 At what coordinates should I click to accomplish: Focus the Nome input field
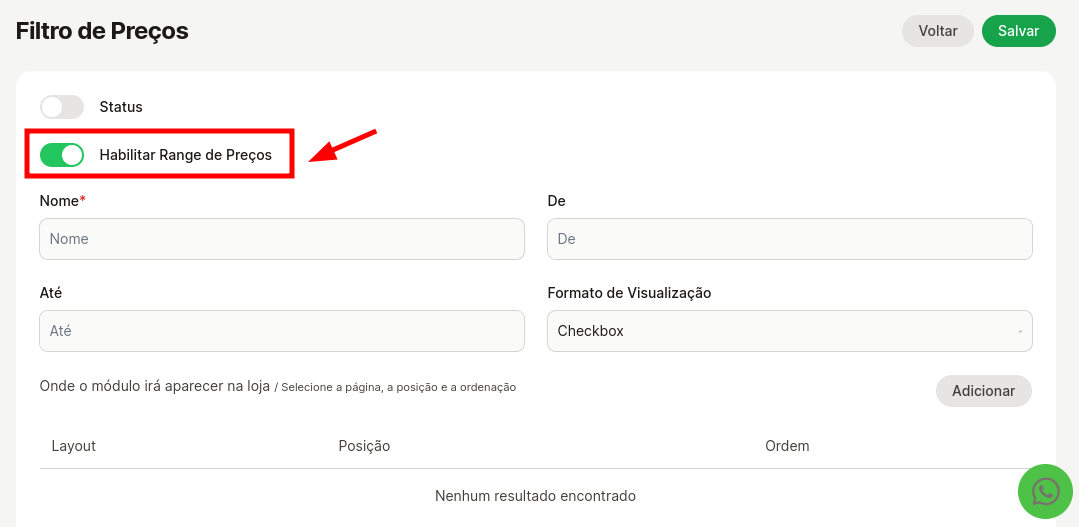281,239
